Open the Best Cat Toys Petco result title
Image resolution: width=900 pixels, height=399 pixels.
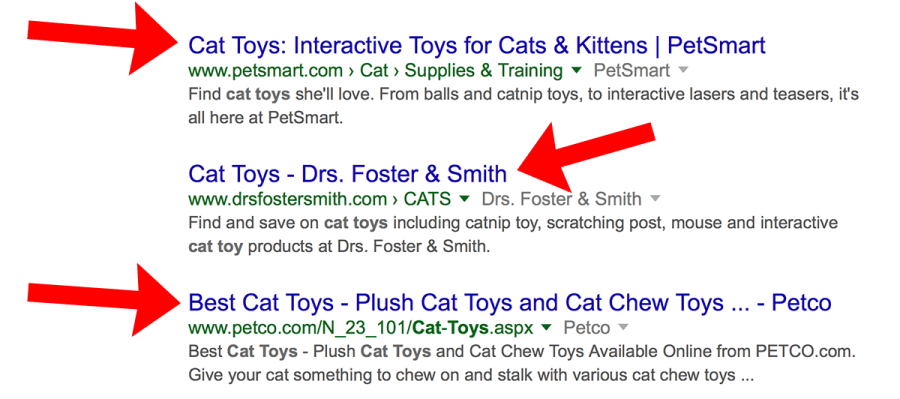(510, 303)
